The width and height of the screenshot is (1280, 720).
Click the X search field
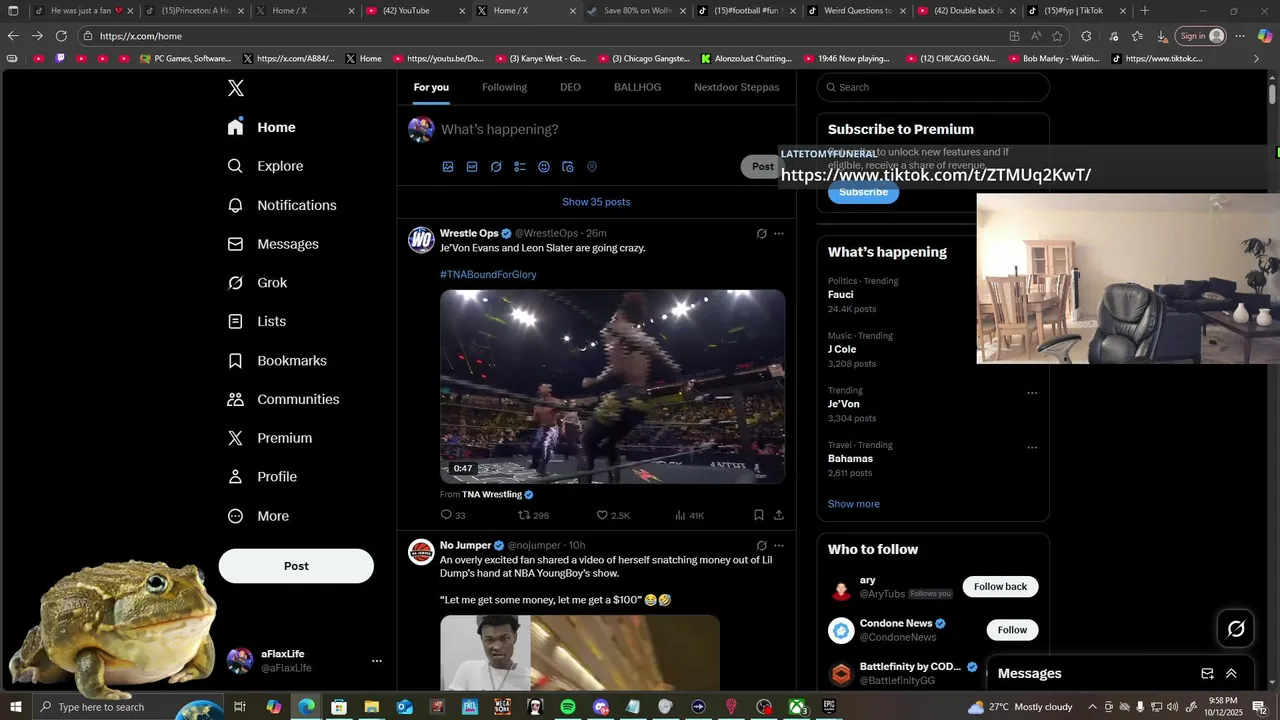933,87
